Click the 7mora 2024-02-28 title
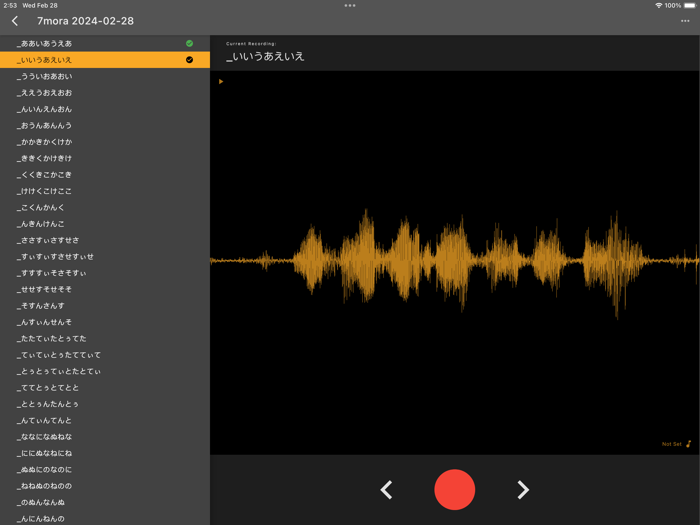This screenshot has width=700, height=525. tap(85, 21)
